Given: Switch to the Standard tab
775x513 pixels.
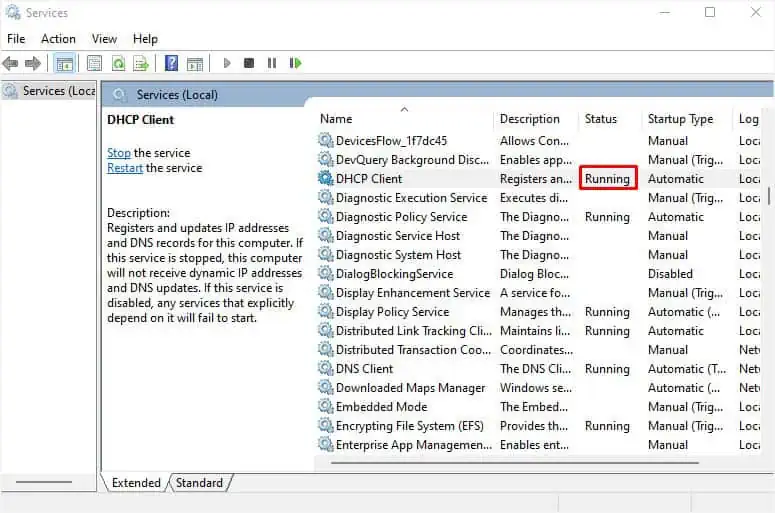Looking at the screenshot, I should click(199, 483).
